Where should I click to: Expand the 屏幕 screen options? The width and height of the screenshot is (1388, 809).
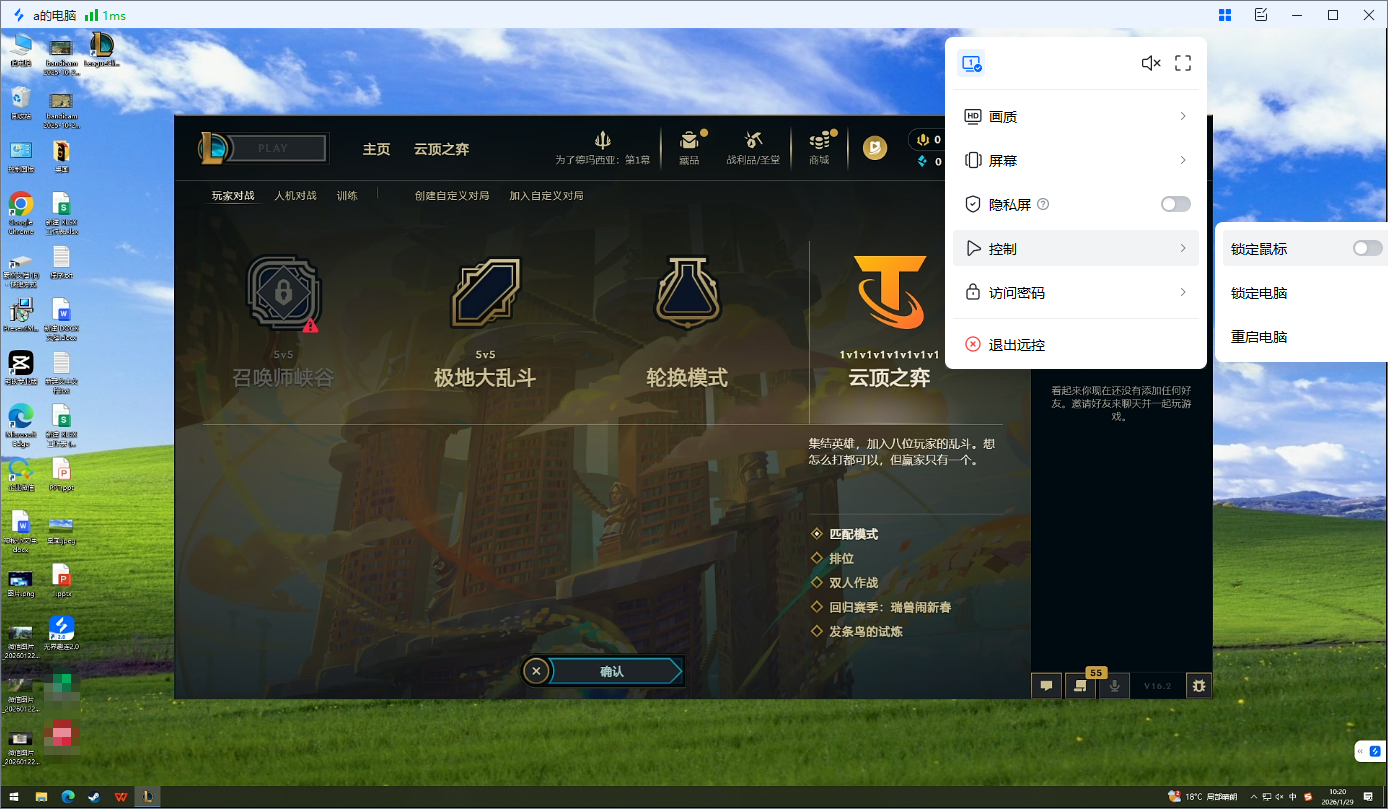[1076, 160]
